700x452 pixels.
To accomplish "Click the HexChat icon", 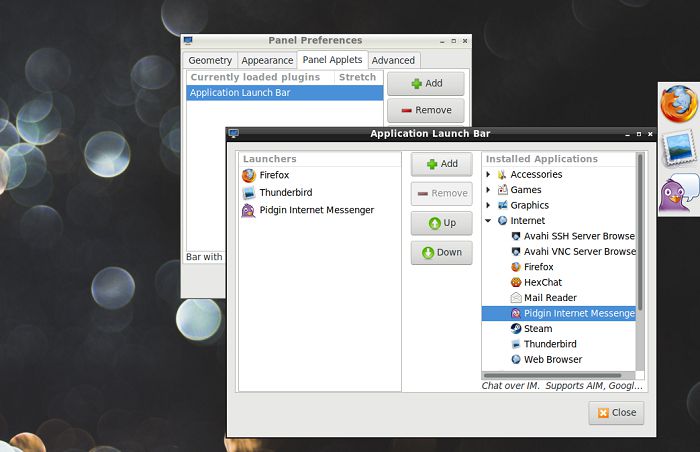I will 516,282.
